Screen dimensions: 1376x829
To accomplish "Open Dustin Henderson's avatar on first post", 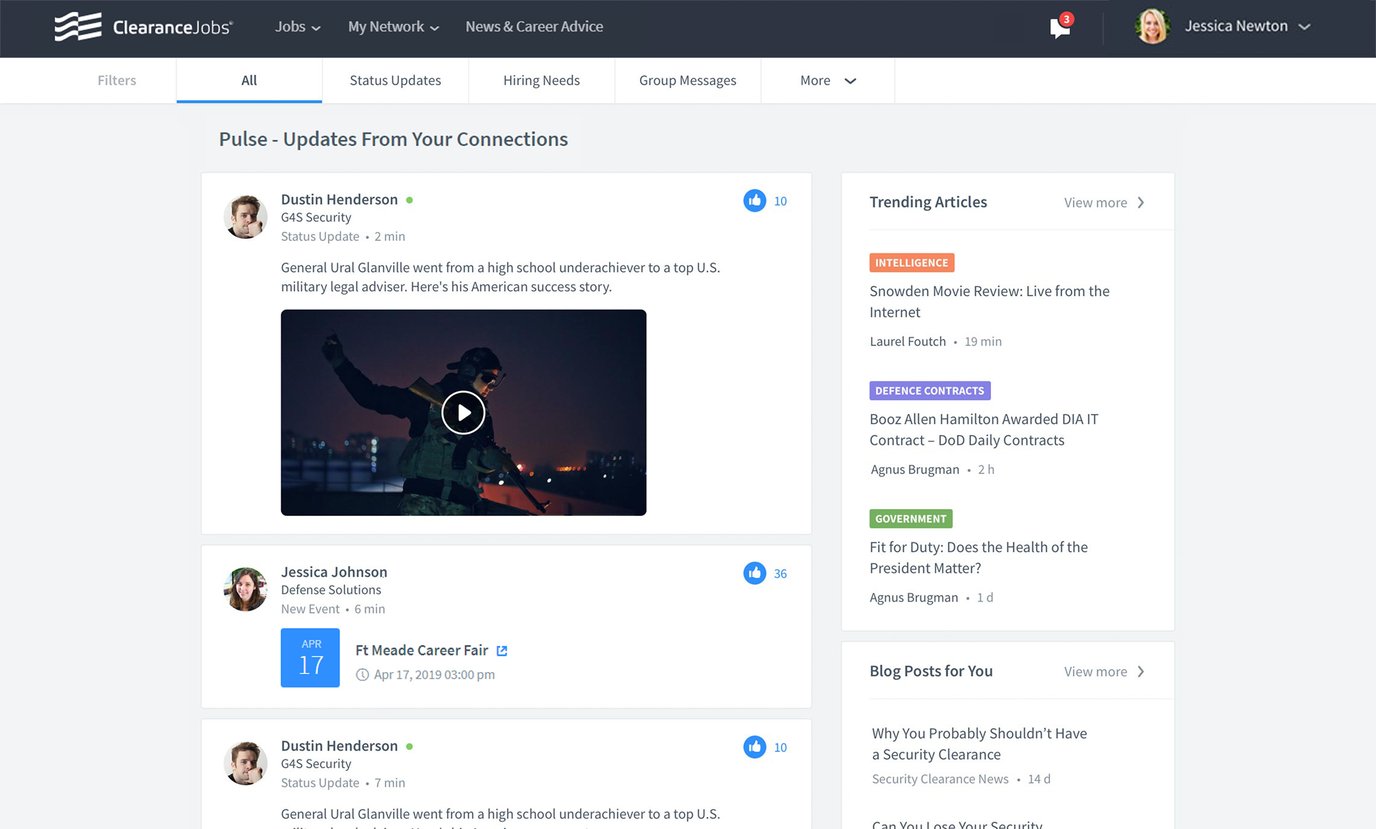I will [245, 217].
